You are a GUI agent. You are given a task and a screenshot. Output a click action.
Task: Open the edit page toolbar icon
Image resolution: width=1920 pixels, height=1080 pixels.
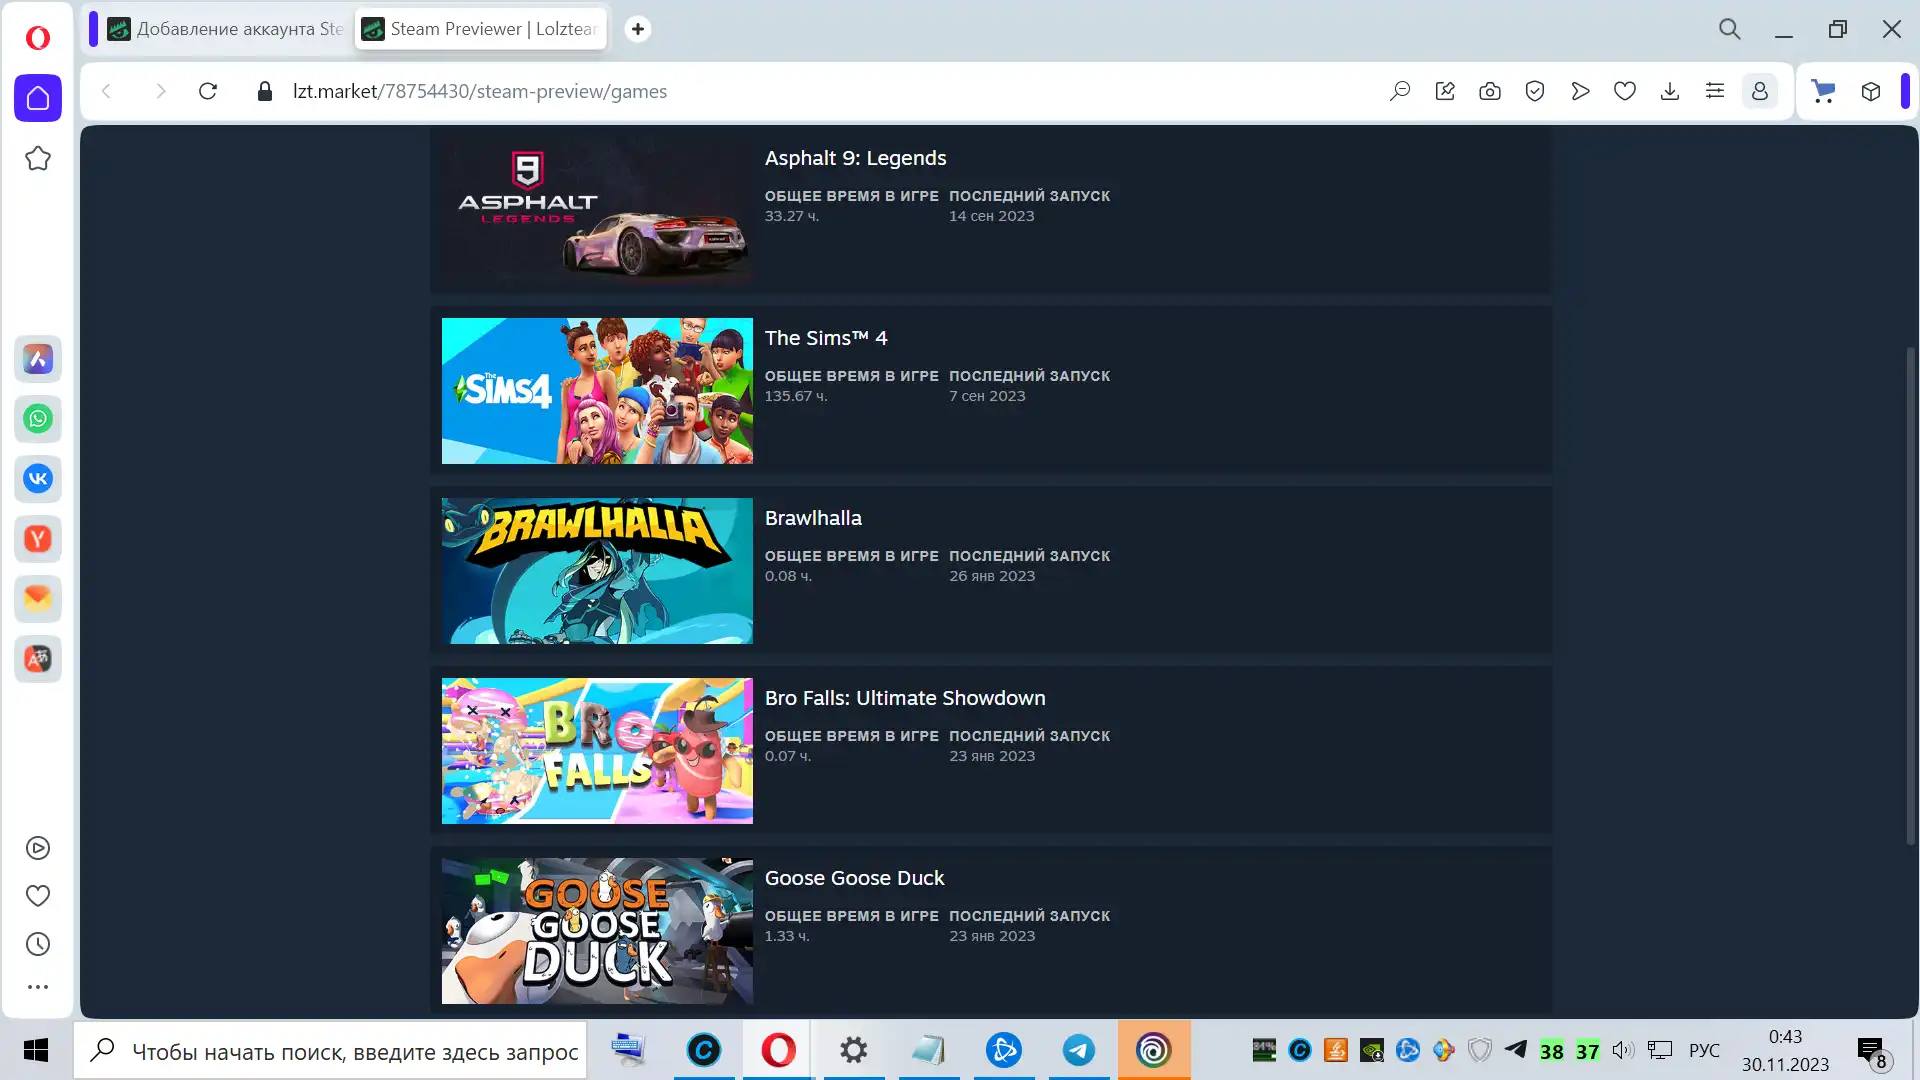click(1445, 91)
